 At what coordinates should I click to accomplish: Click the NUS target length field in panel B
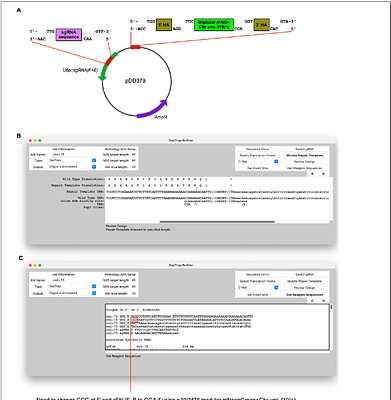tap(134, 155)
